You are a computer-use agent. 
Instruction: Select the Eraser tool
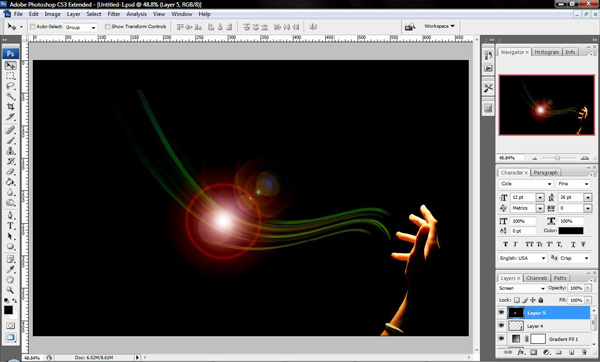tap(10, 171)
